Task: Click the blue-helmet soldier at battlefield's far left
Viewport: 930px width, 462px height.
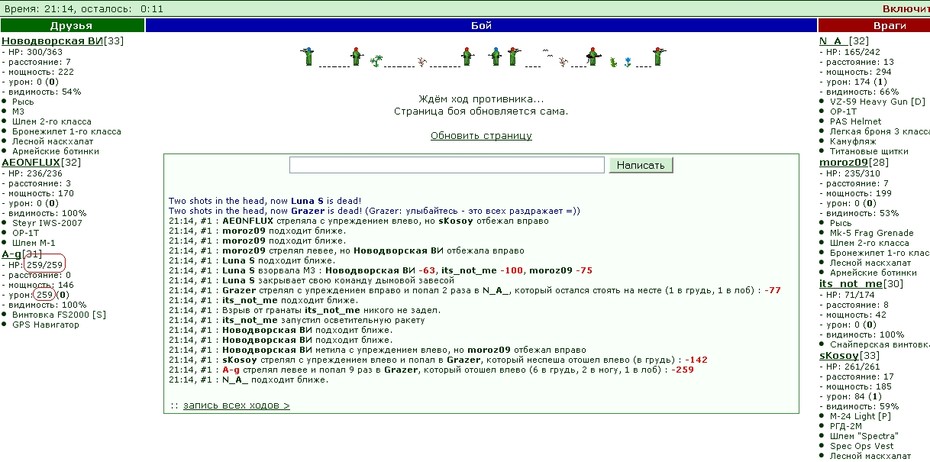Action: [x=307, y=56]
